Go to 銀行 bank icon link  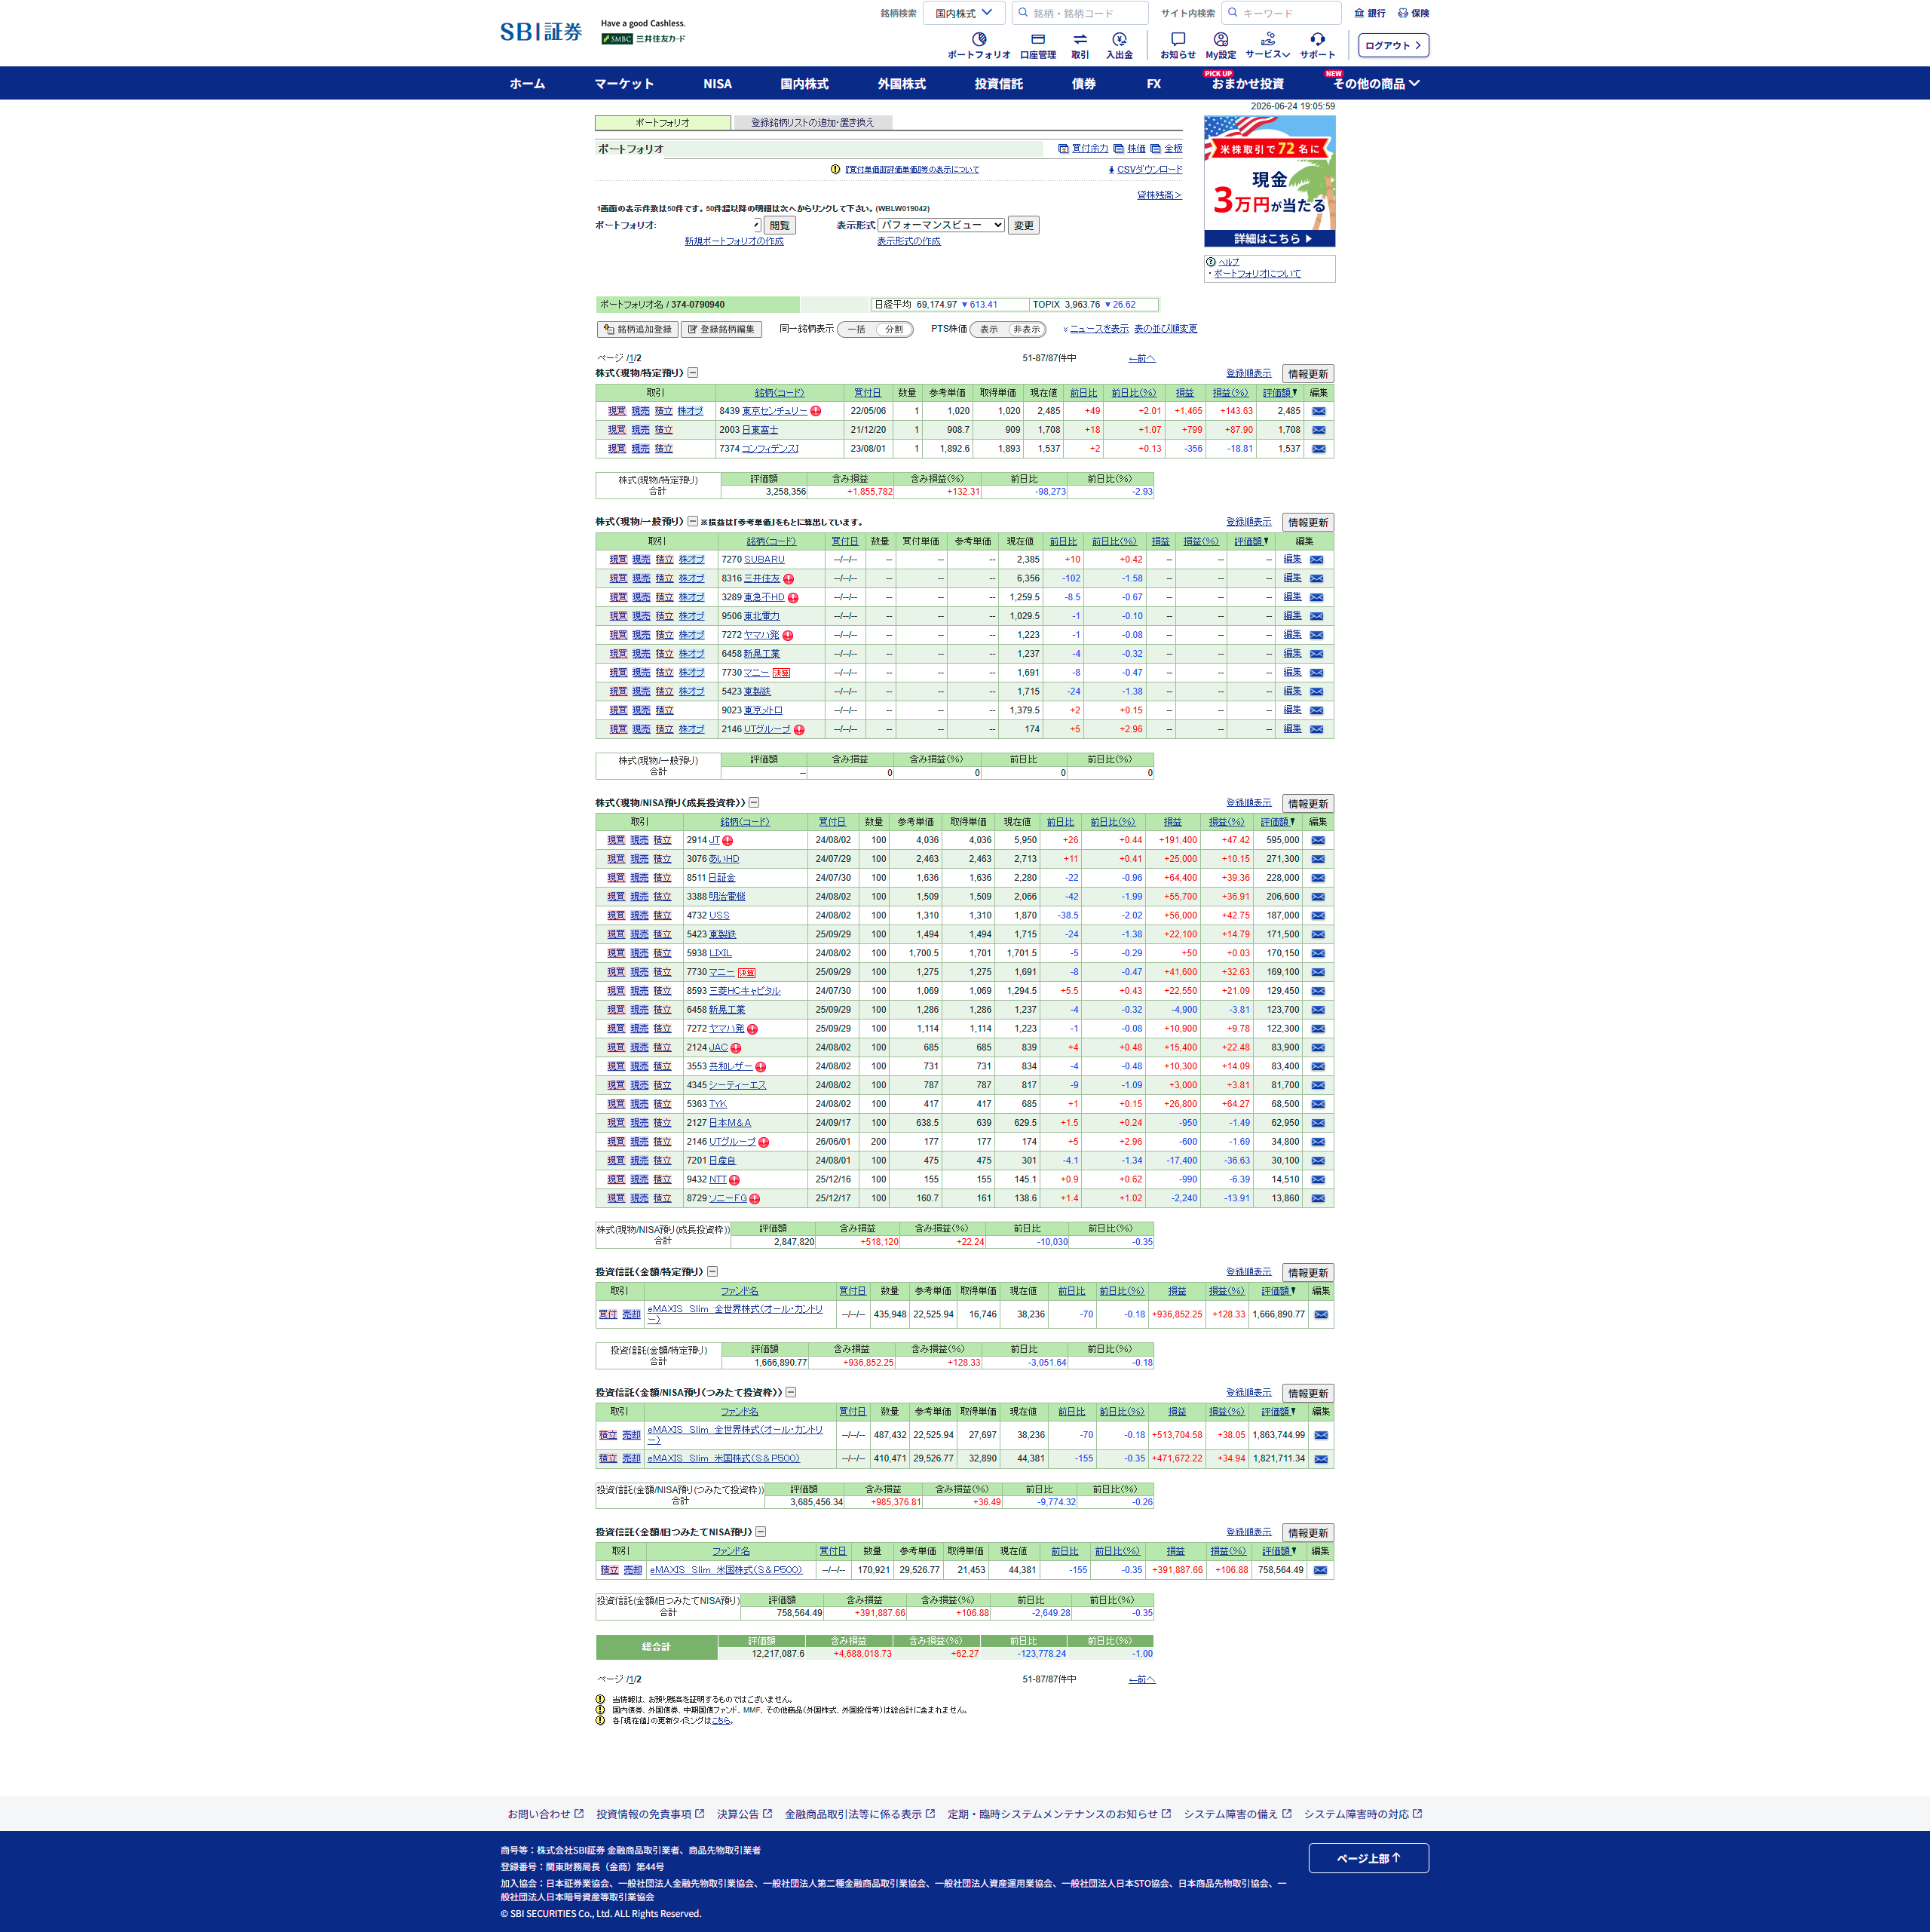[1370, 13]
